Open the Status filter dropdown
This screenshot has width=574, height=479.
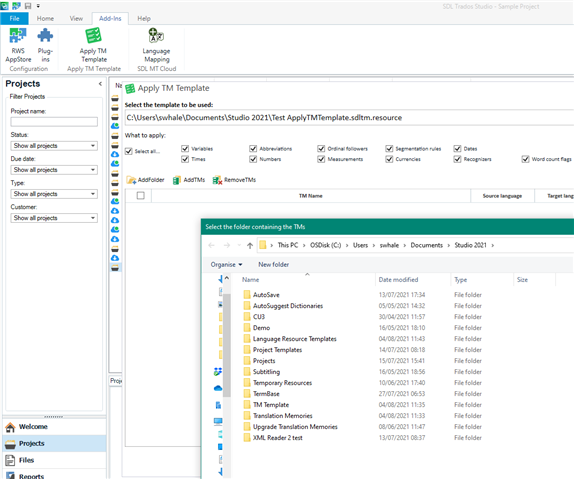click(54, 146)
